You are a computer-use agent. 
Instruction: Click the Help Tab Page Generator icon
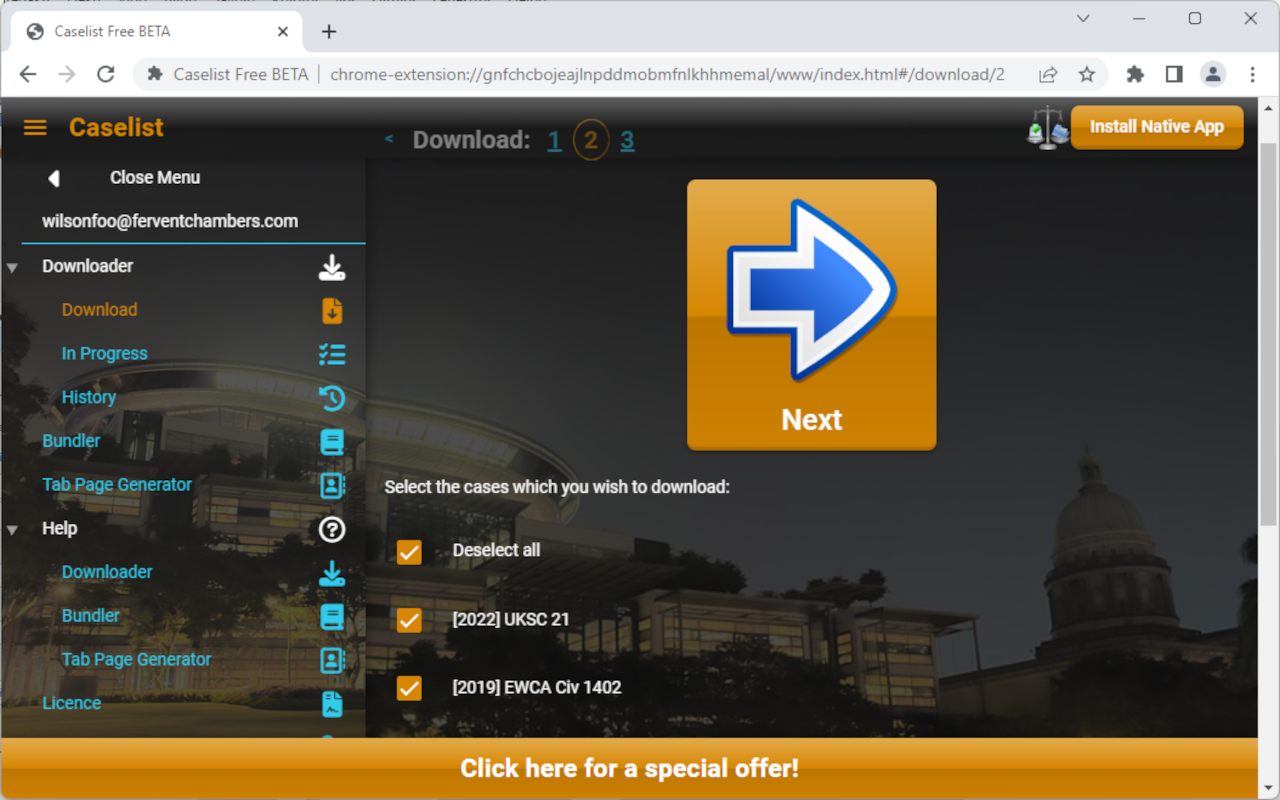332,661
